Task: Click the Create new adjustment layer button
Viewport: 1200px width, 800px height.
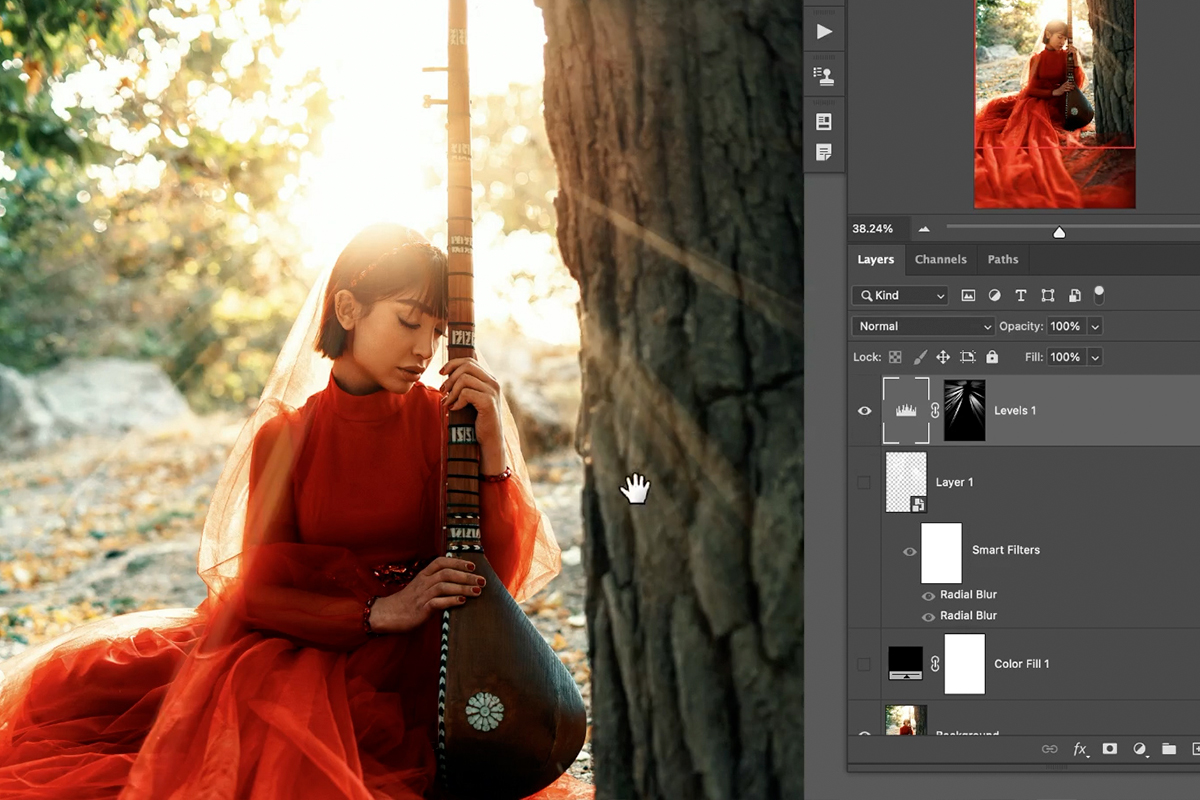Action: coord(1140,748)
